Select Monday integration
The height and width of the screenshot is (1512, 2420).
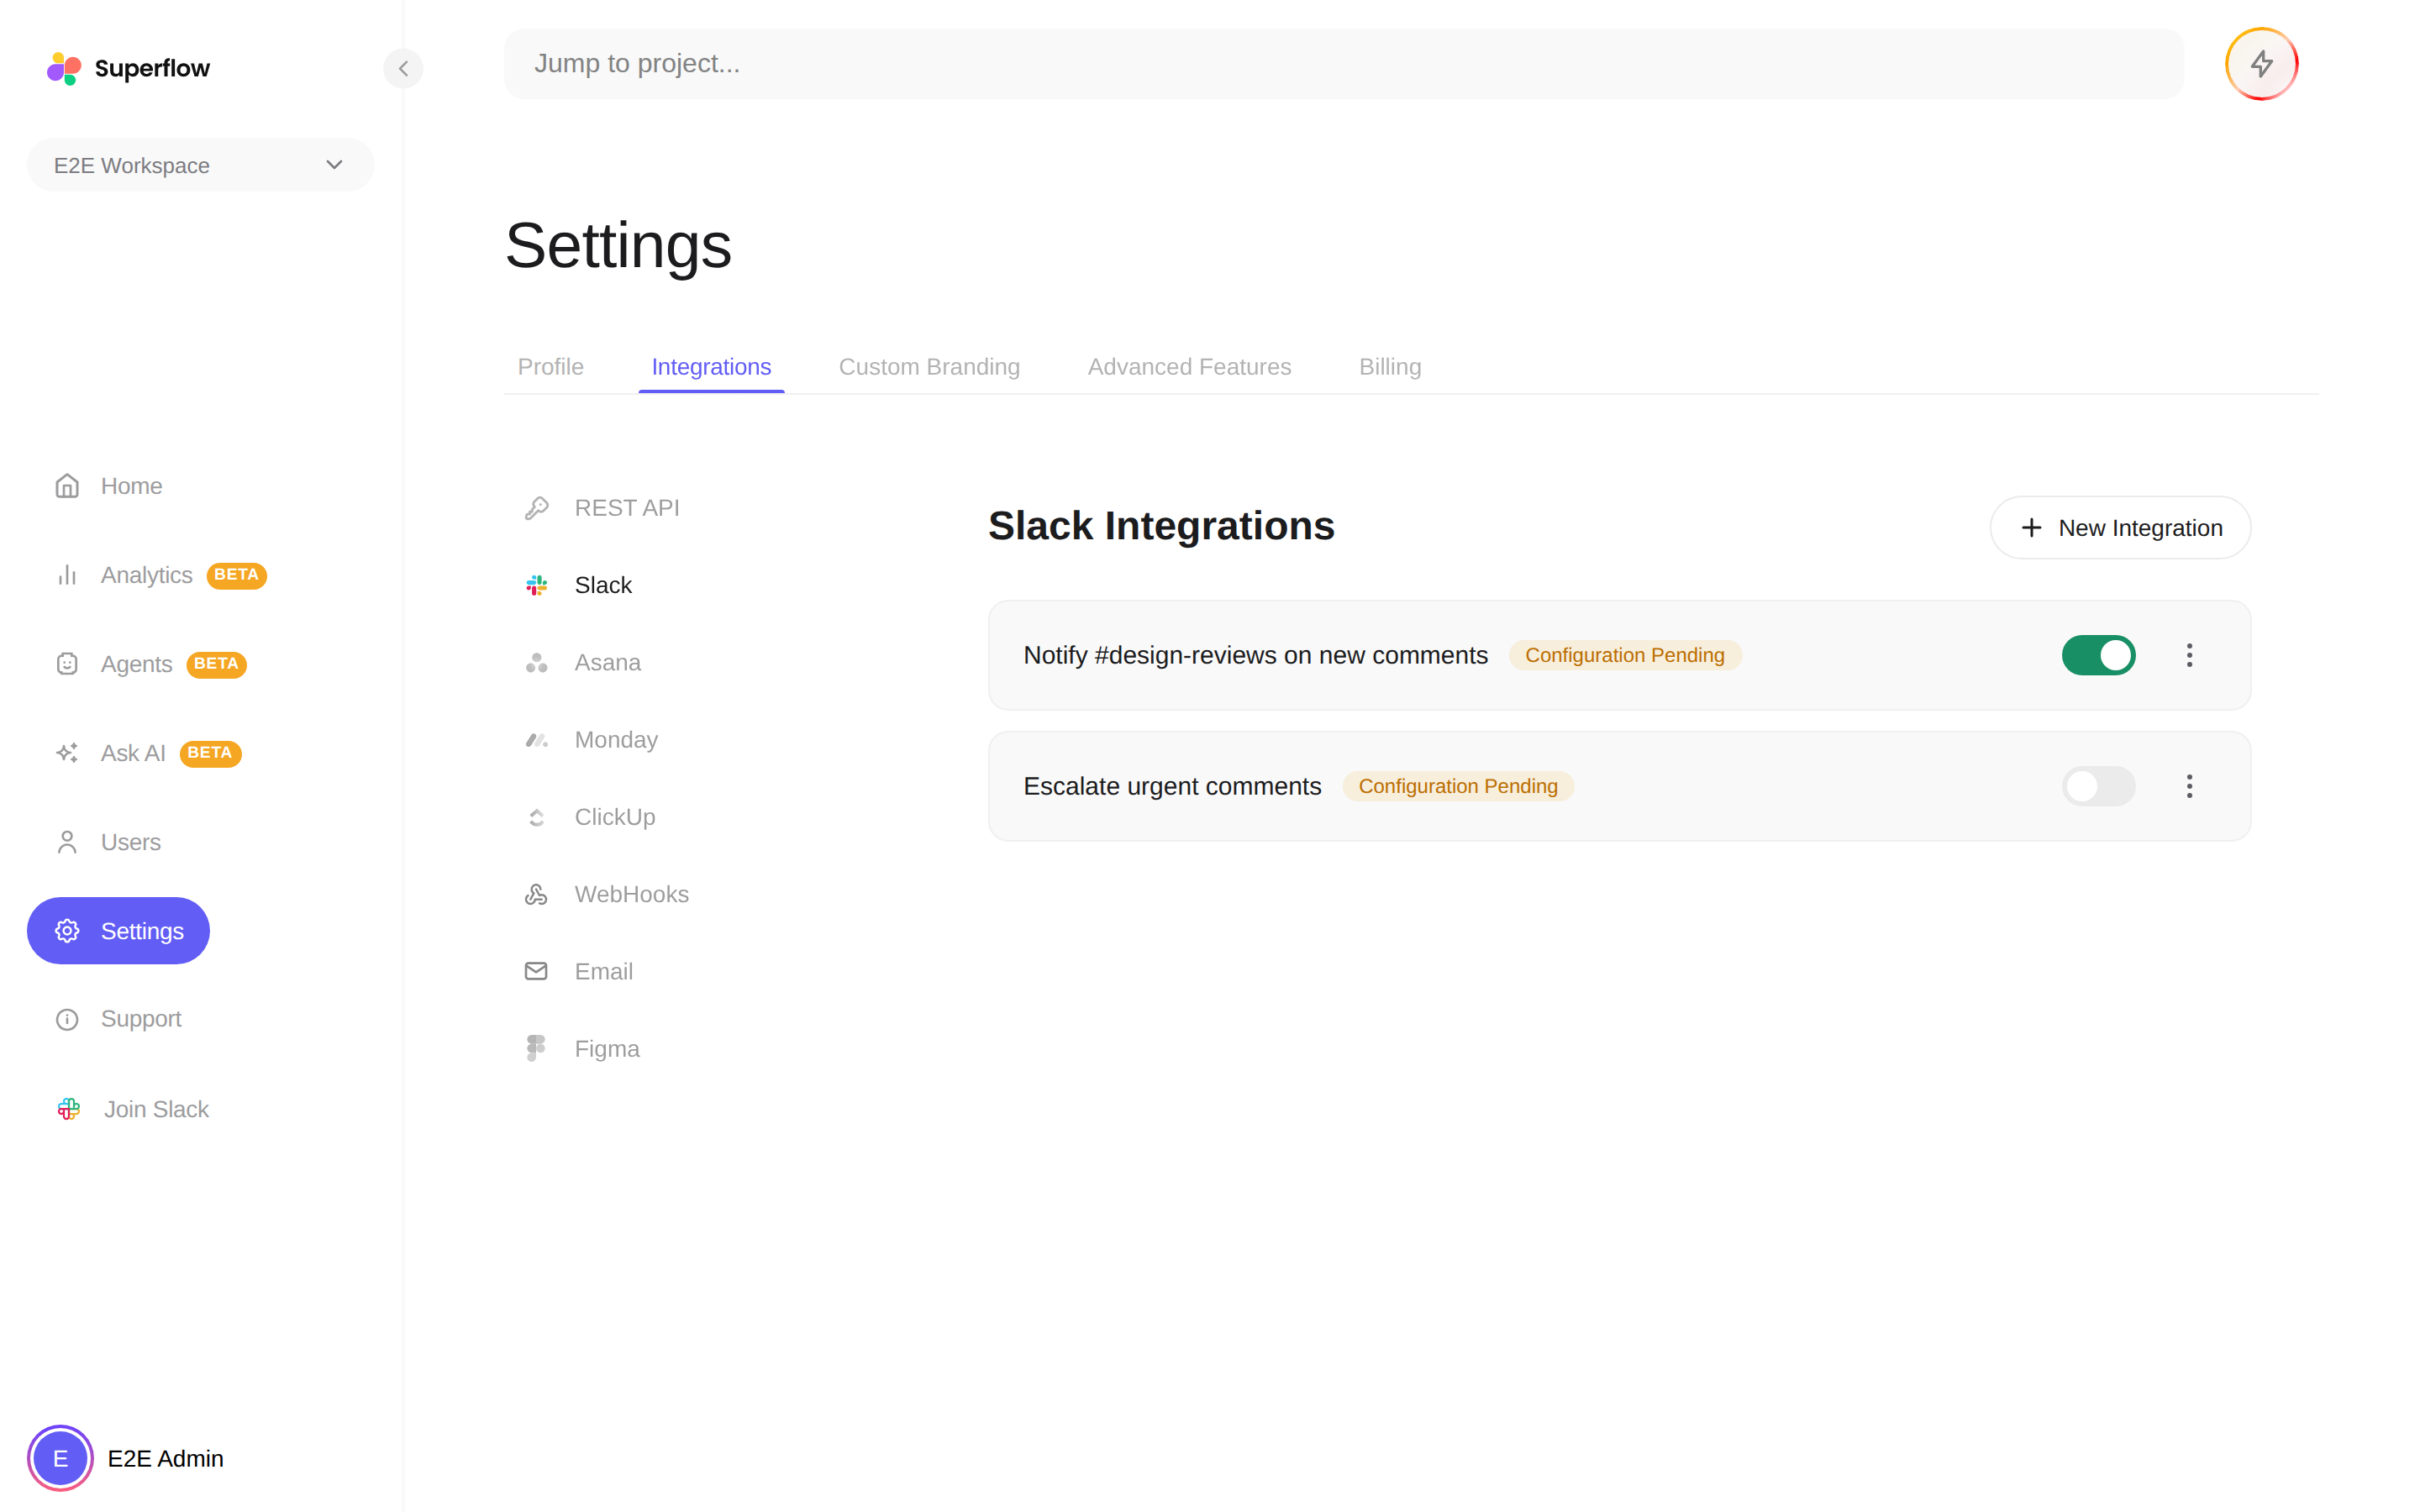click(591, 740)
